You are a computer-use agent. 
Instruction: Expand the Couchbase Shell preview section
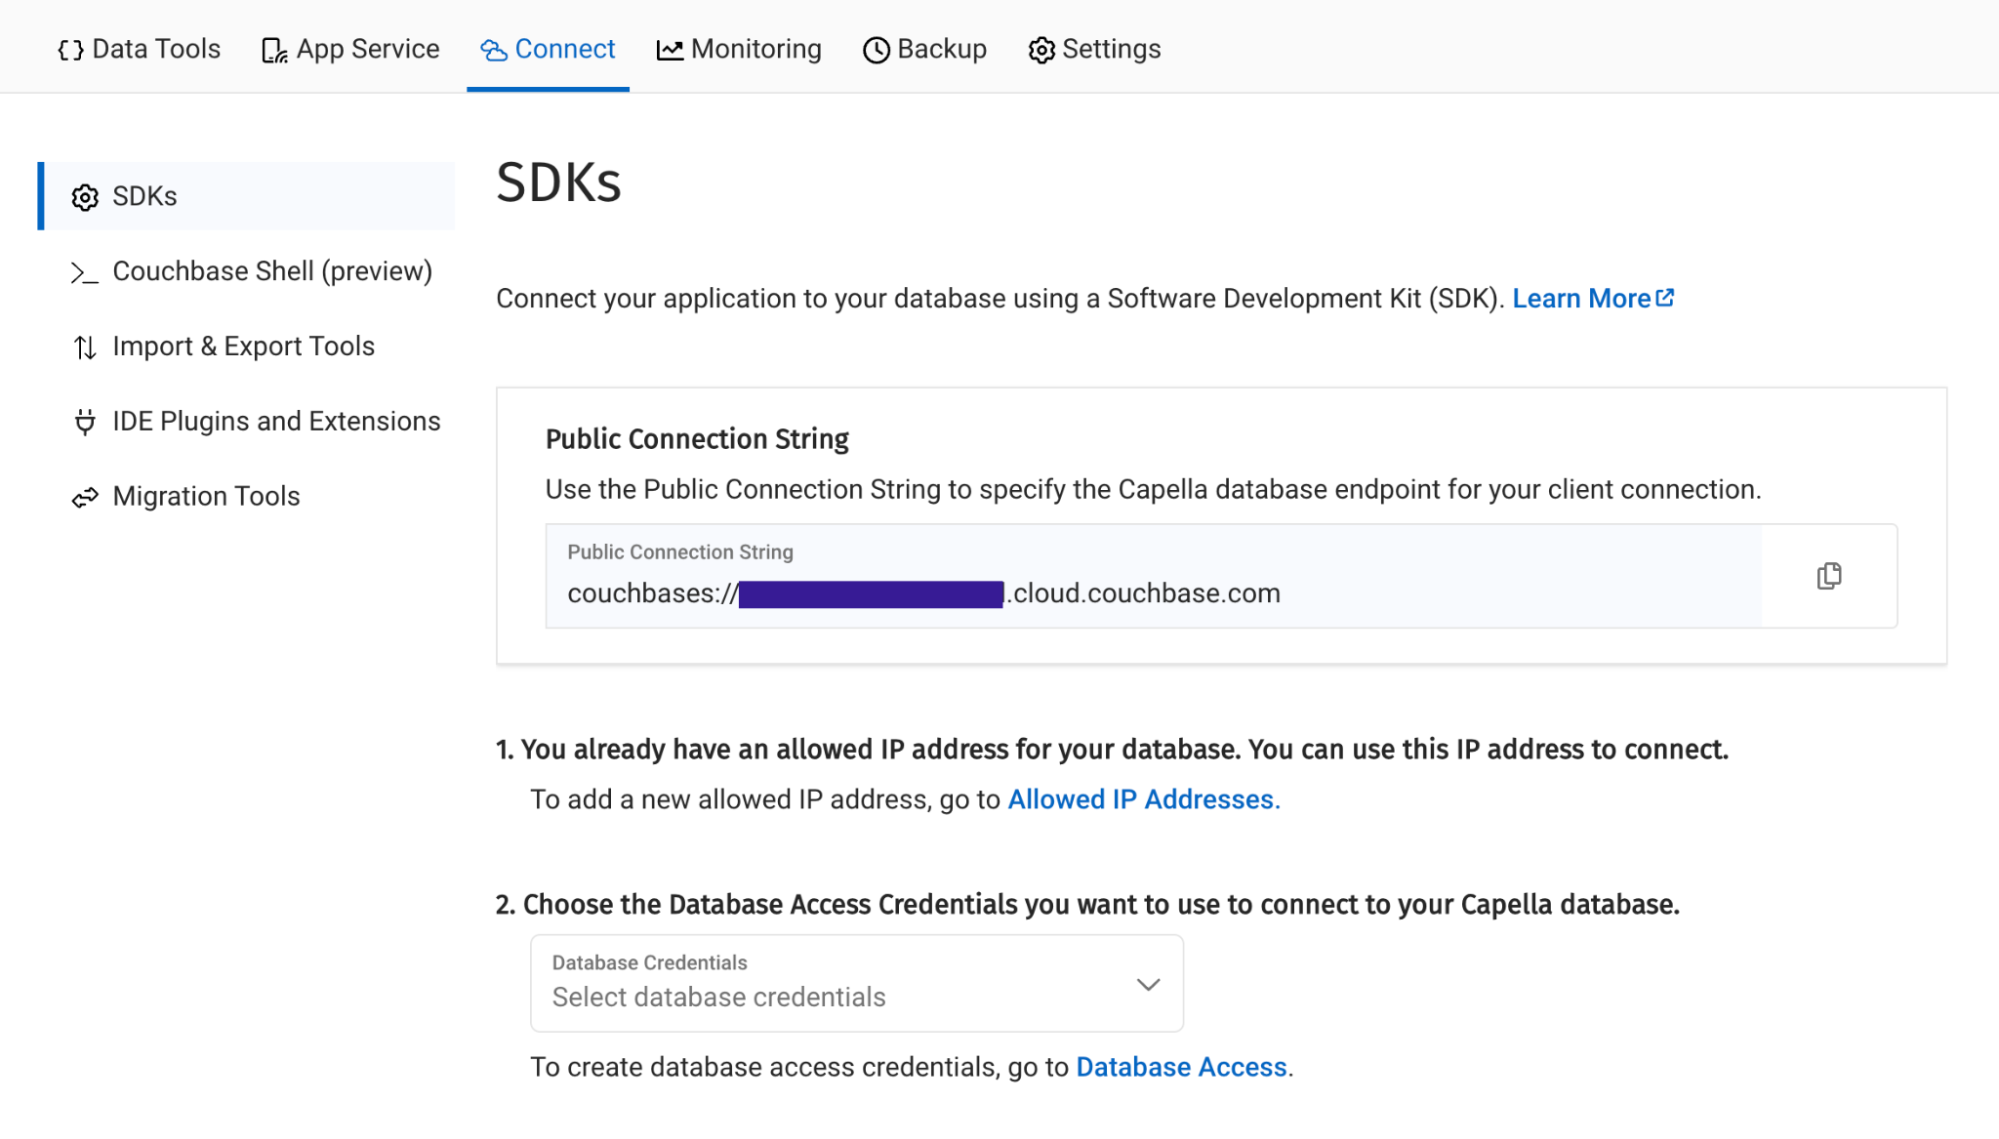click(272, 270)
